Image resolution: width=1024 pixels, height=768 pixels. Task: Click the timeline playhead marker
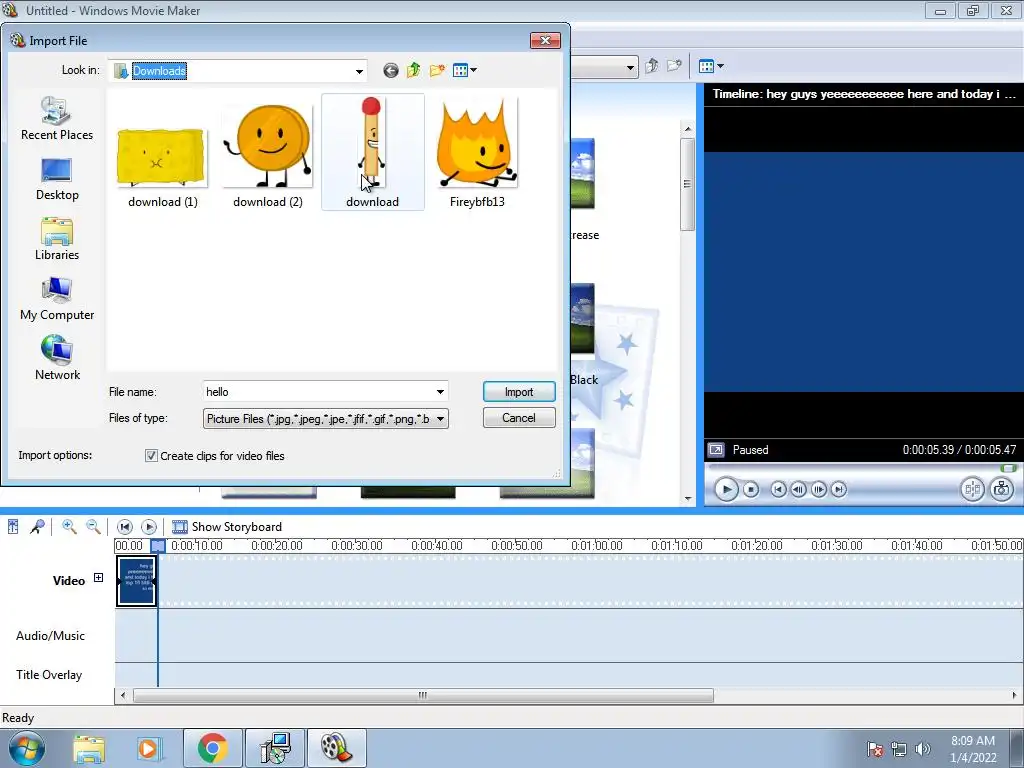[x=158, y=545]
